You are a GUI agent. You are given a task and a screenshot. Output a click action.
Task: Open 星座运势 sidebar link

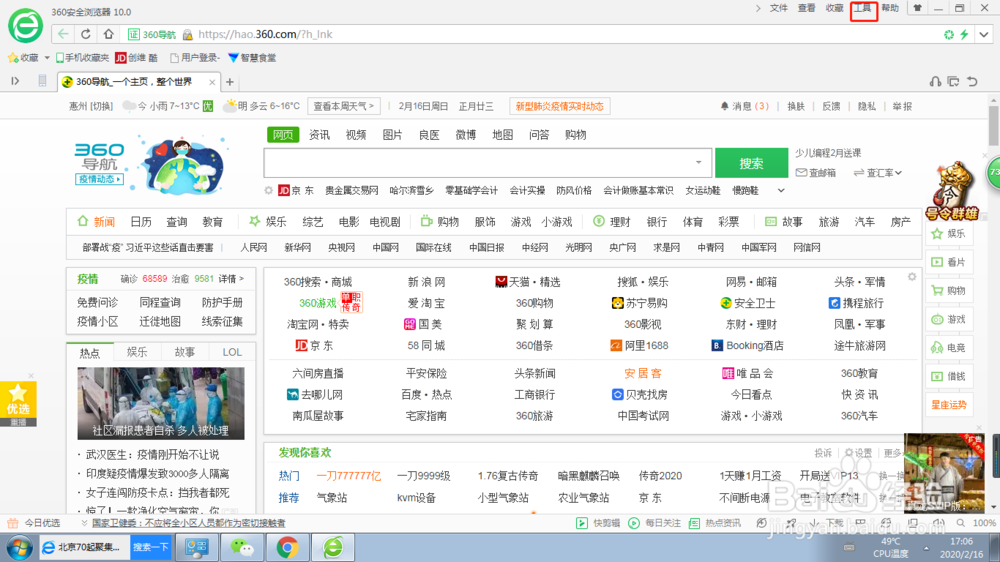coord(948,405)
